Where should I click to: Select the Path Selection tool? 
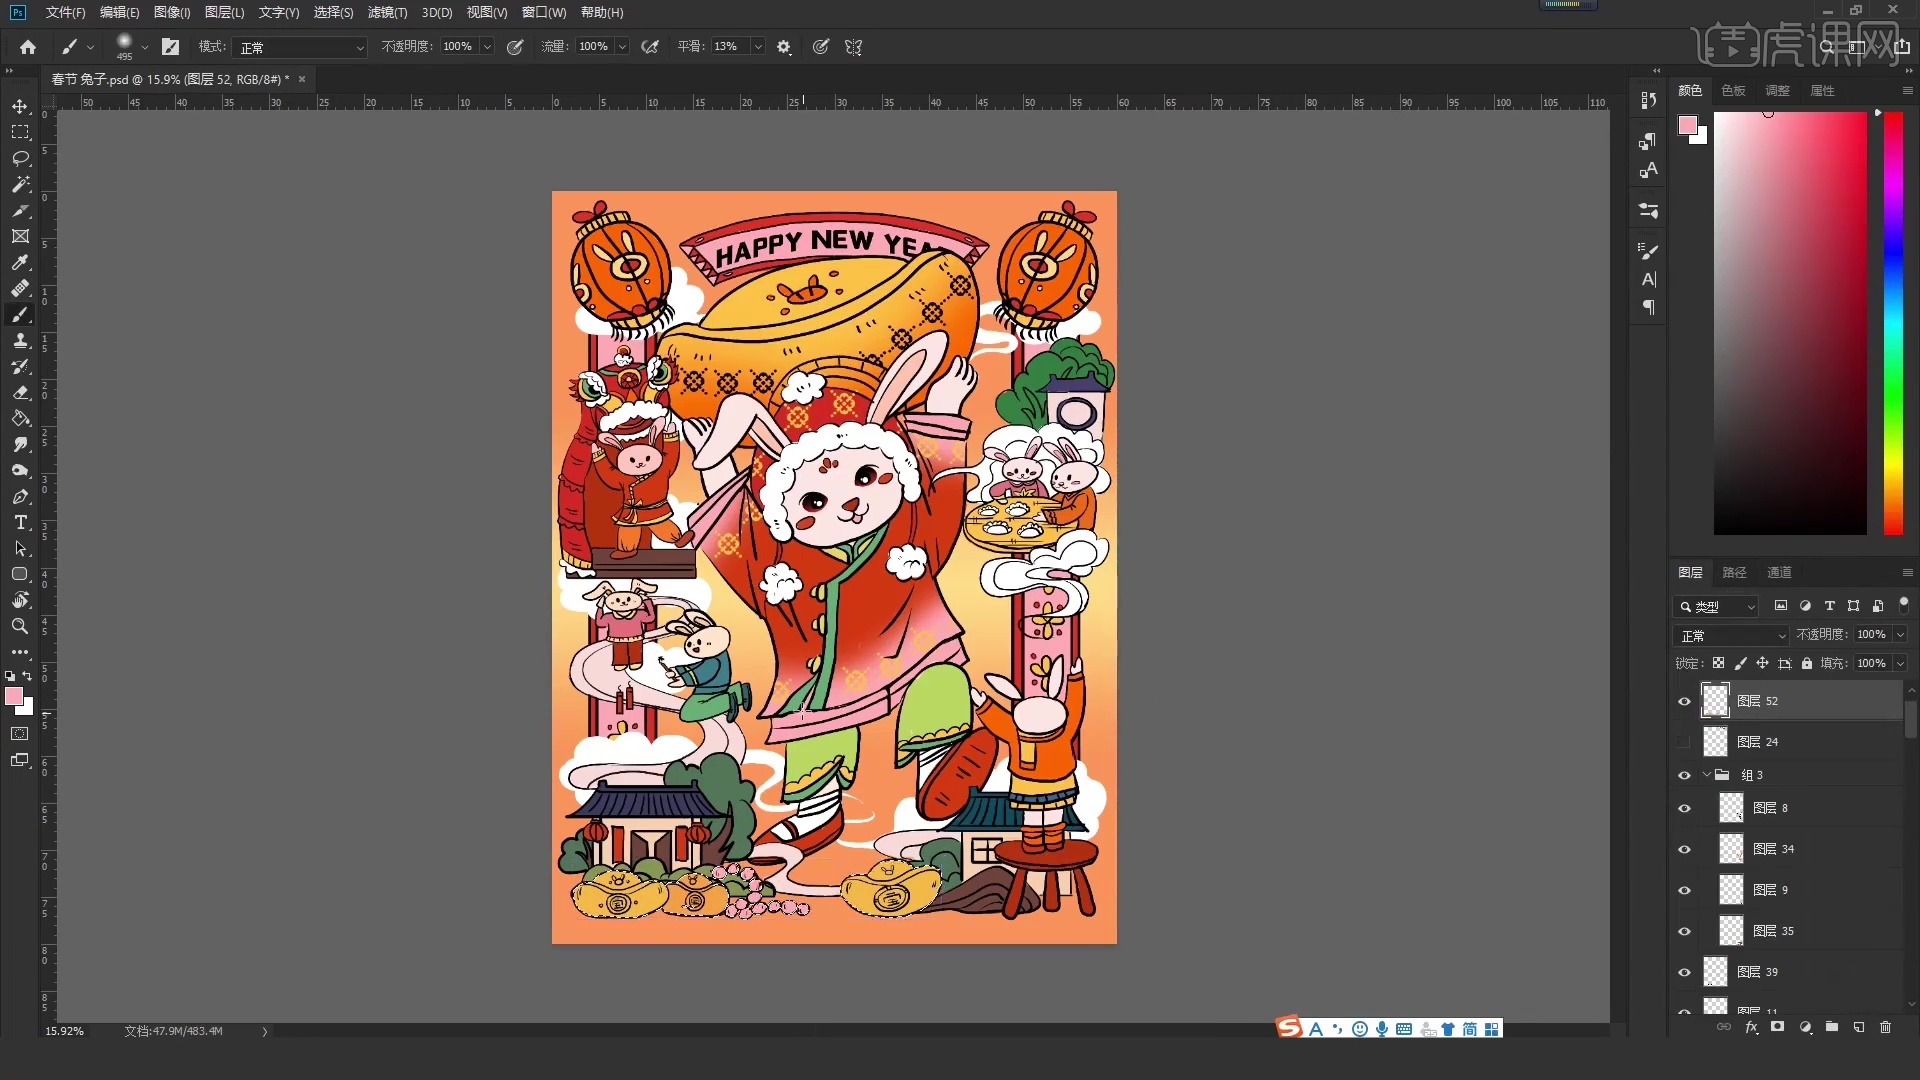point(20,549)
